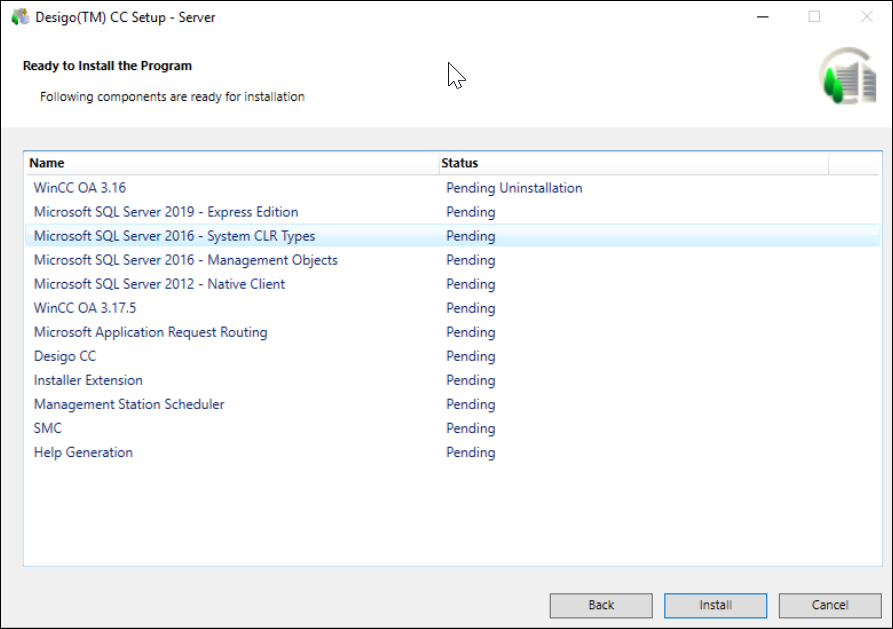Screen dimensions: 893x629
Task: Highlight the Installer Extension entry
Action: [x=88, y=380]
